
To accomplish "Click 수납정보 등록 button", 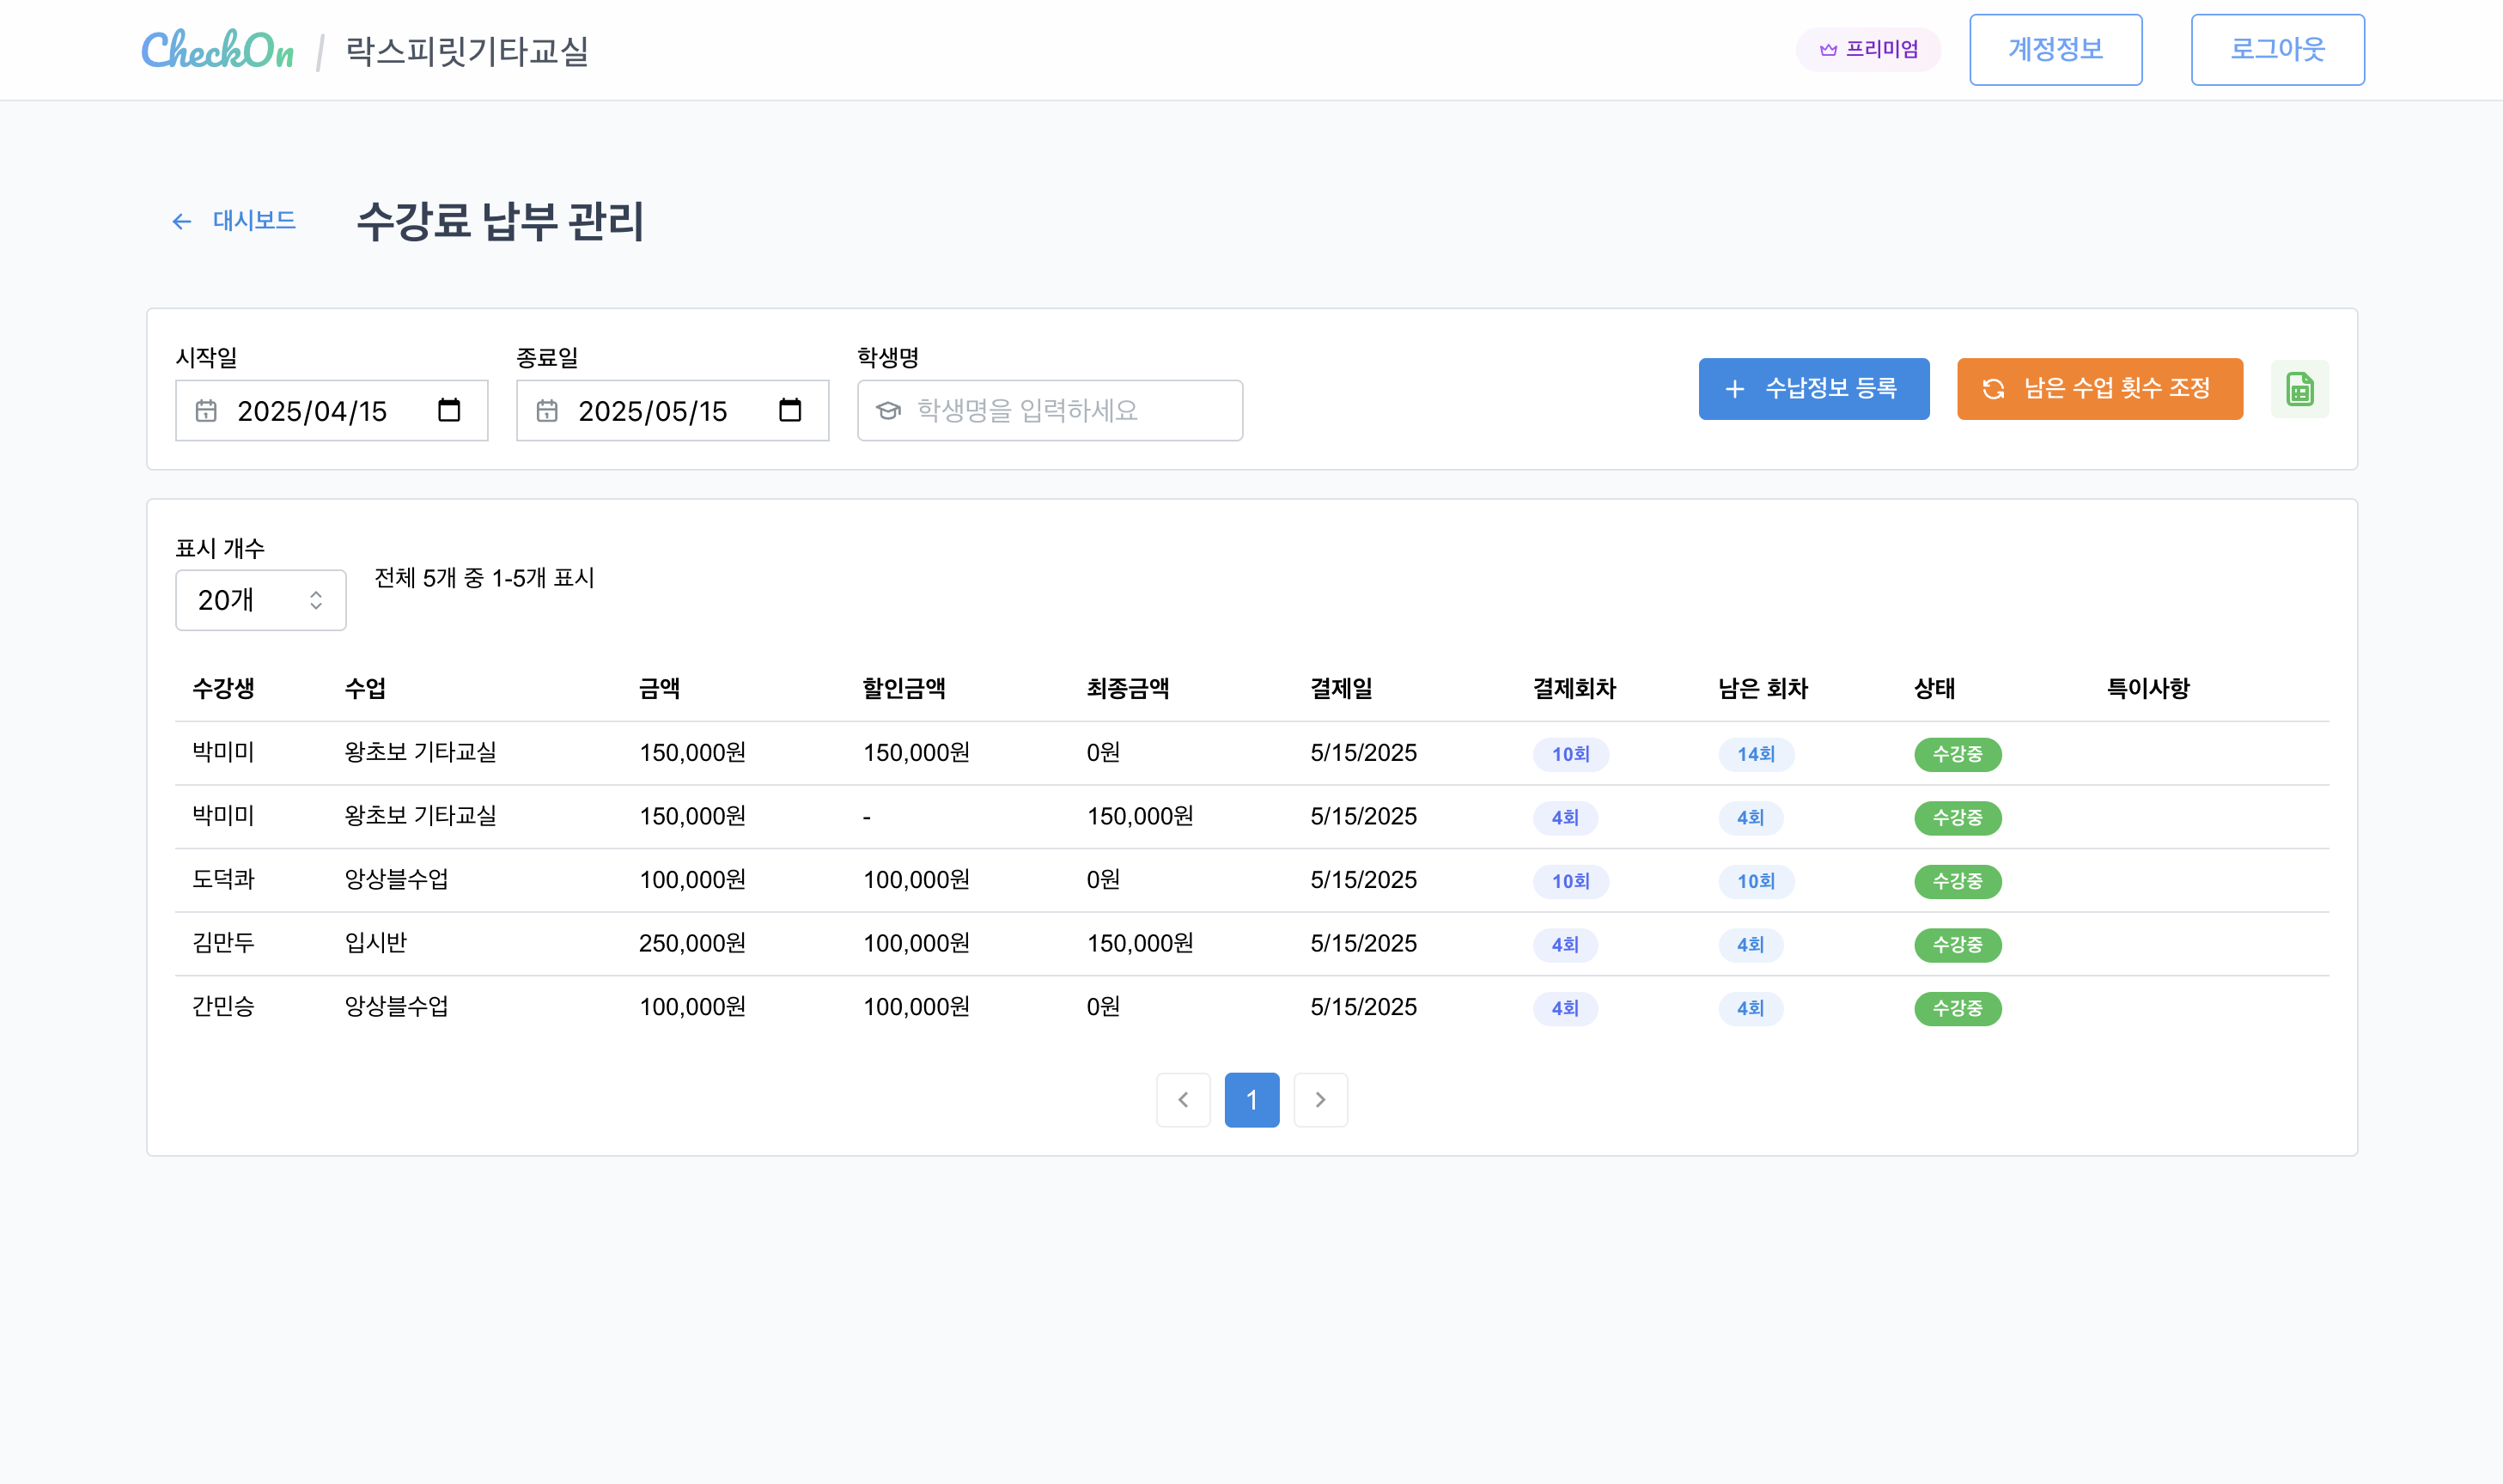I will coord(1813,389).
